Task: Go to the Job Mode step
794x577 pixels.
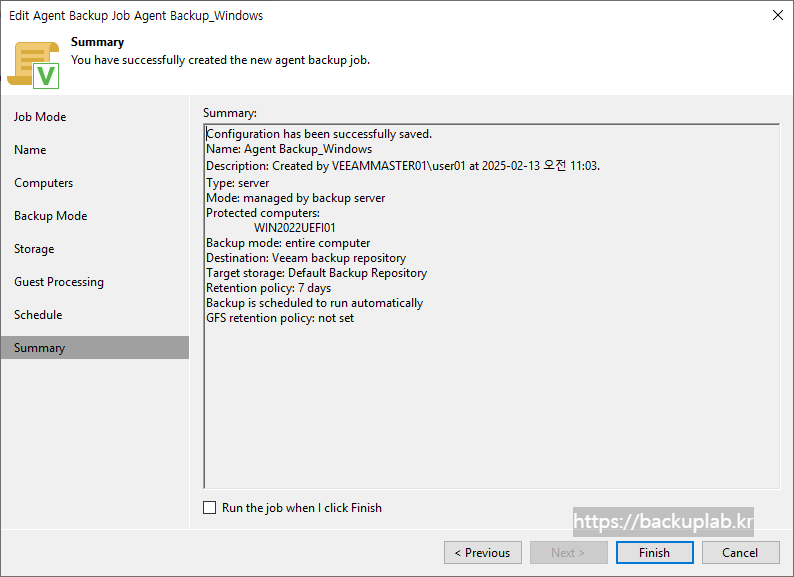Action: (x=40, y=117)
